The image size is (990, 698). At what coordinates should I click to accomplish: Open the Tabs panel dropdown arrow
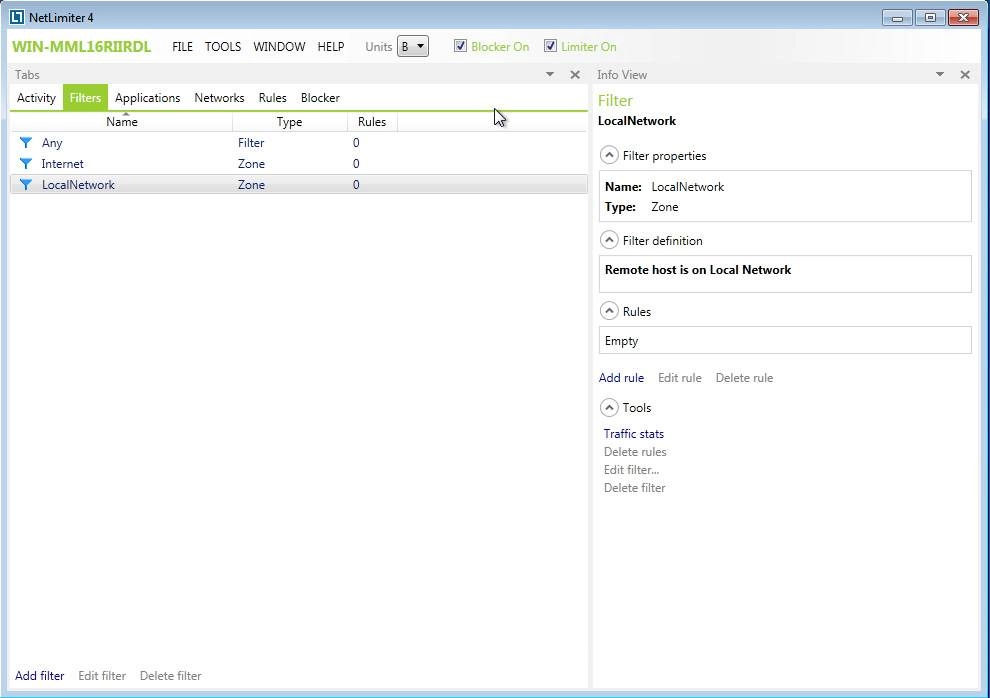(x=550, y=74)
